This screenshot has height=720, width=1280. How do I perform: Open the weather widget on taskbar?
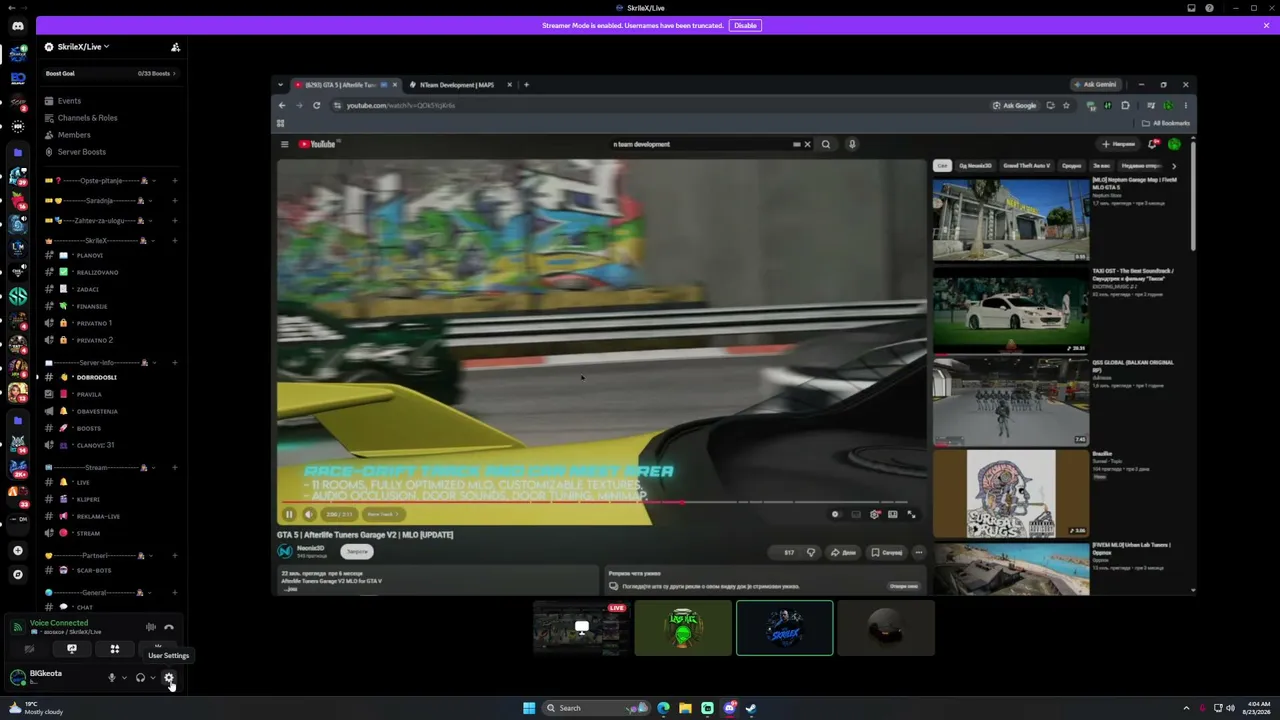click(x=36, y=708)
